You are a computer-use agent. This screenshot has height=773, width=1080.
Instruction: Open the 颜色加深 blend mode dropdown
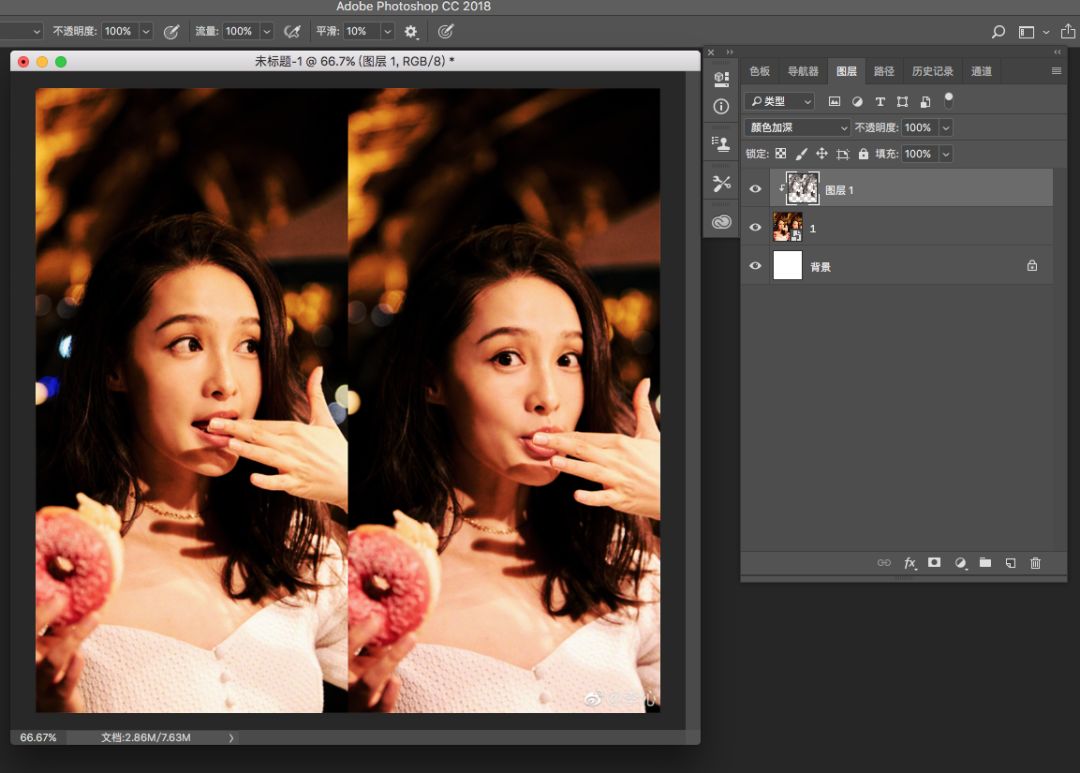[x=797, y=128]
